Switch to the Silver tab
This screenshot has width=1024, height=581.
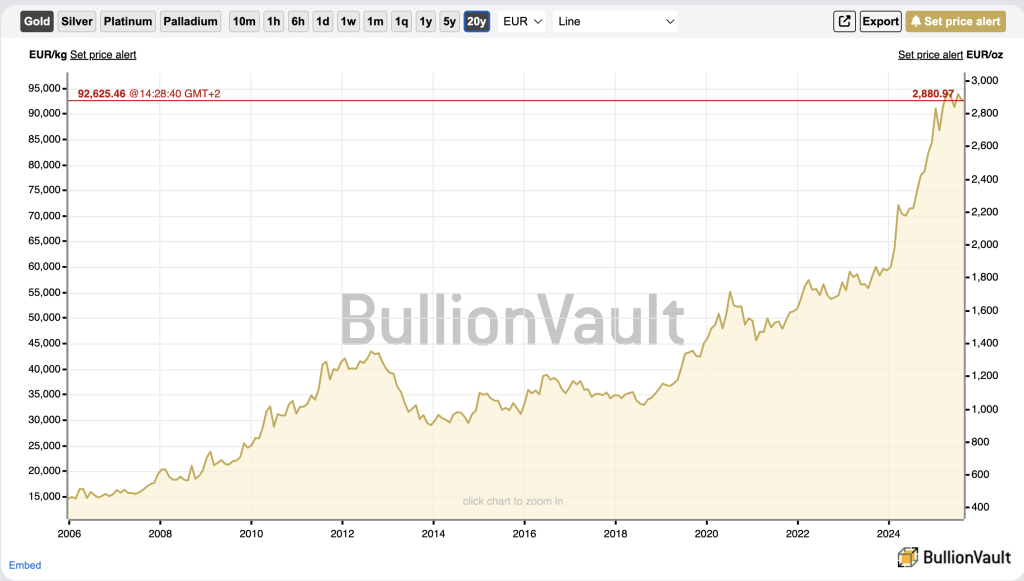[x=77, y=22]
